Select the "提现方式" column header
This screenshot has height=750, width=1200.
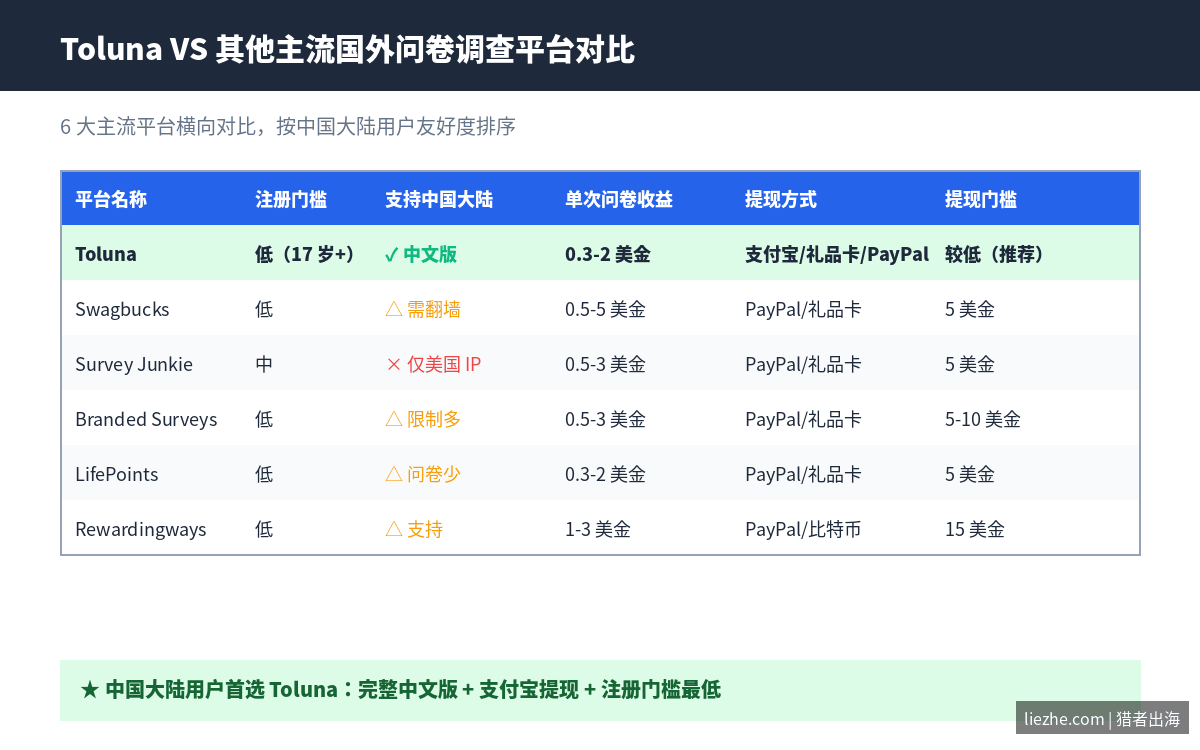click(x=781, y=199)
